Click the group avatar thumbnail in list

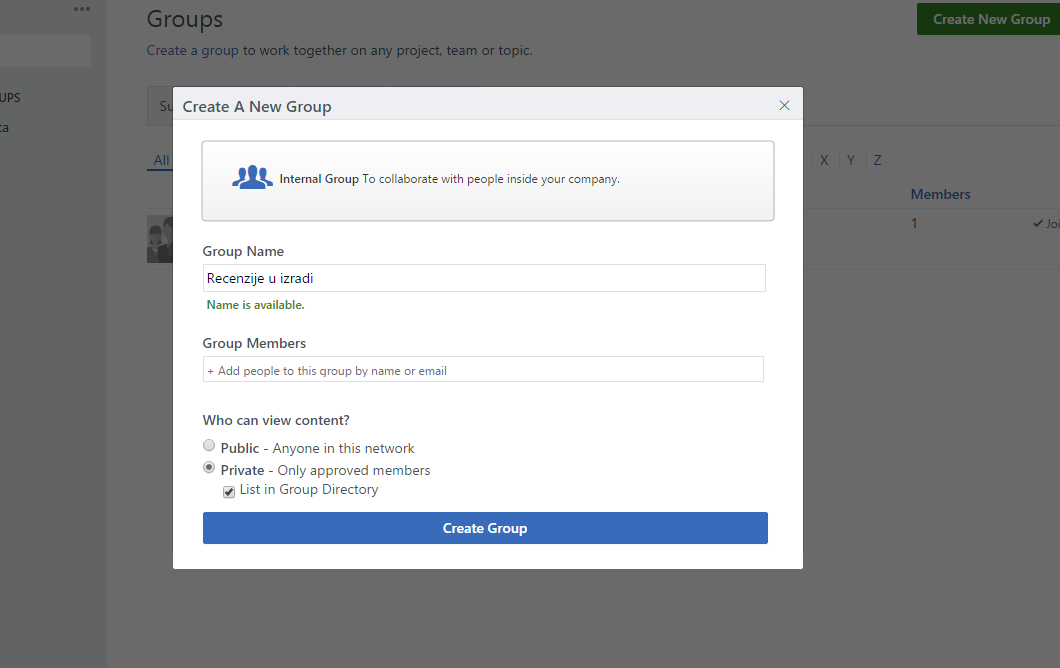(159, 239)
